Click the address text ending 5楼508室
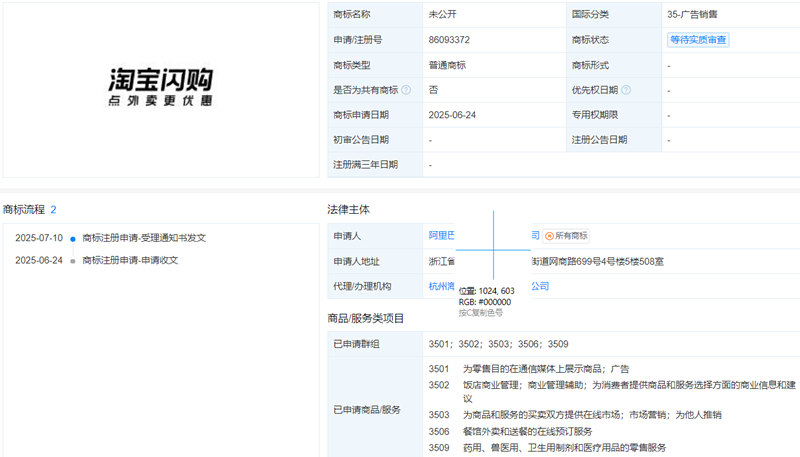800x457 pixels. (x=597, y=262)
